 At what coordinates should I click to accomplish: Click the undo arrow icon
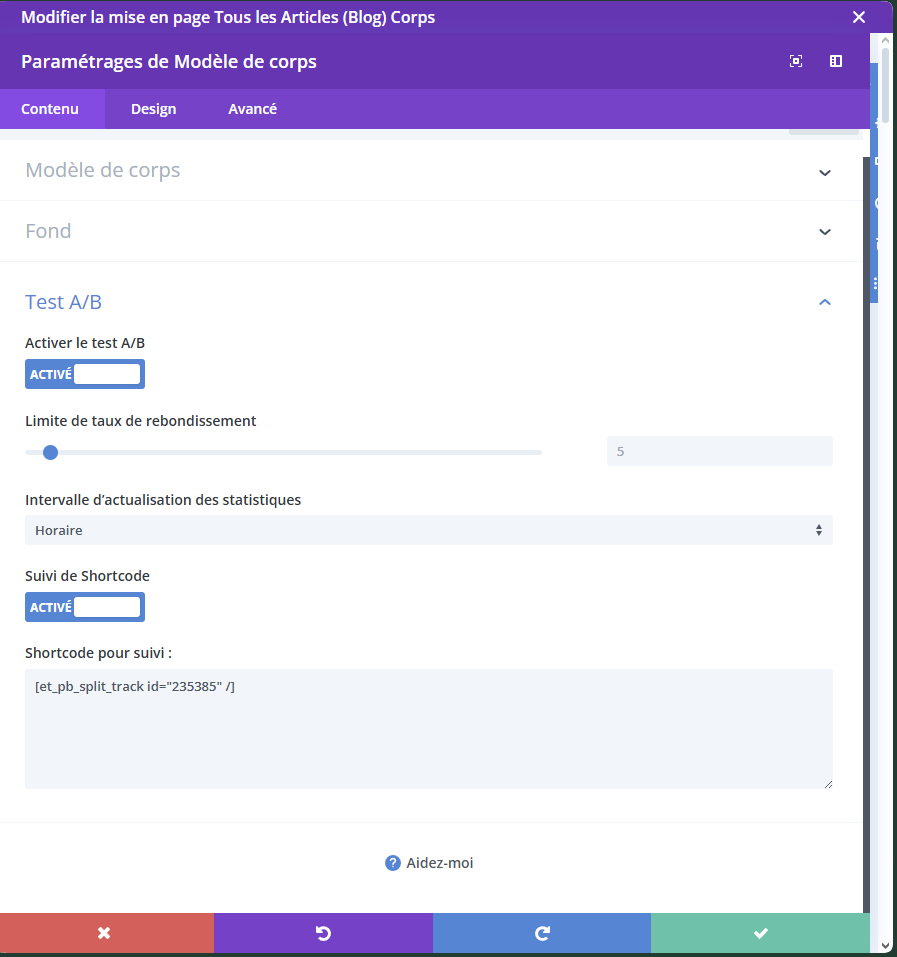(323, 933)
